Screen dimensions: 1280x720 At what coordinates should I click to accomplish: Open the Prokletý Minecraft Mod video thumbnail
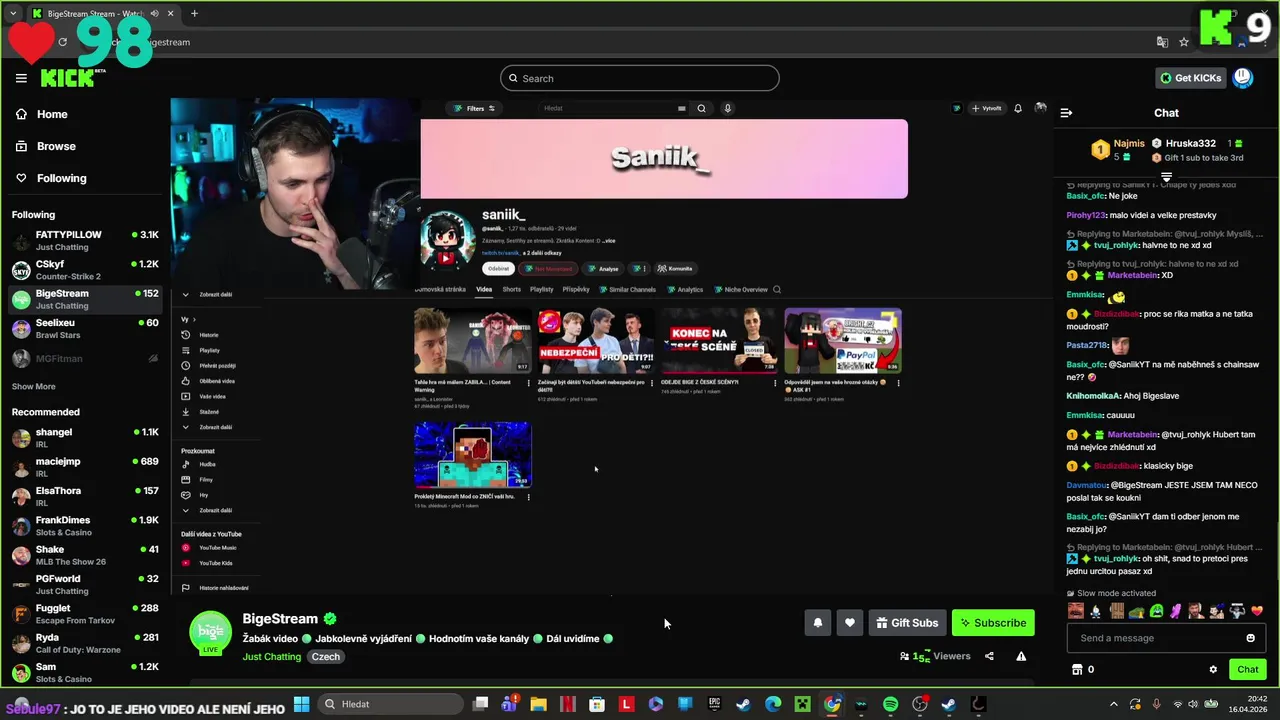[x=473, y=454]
